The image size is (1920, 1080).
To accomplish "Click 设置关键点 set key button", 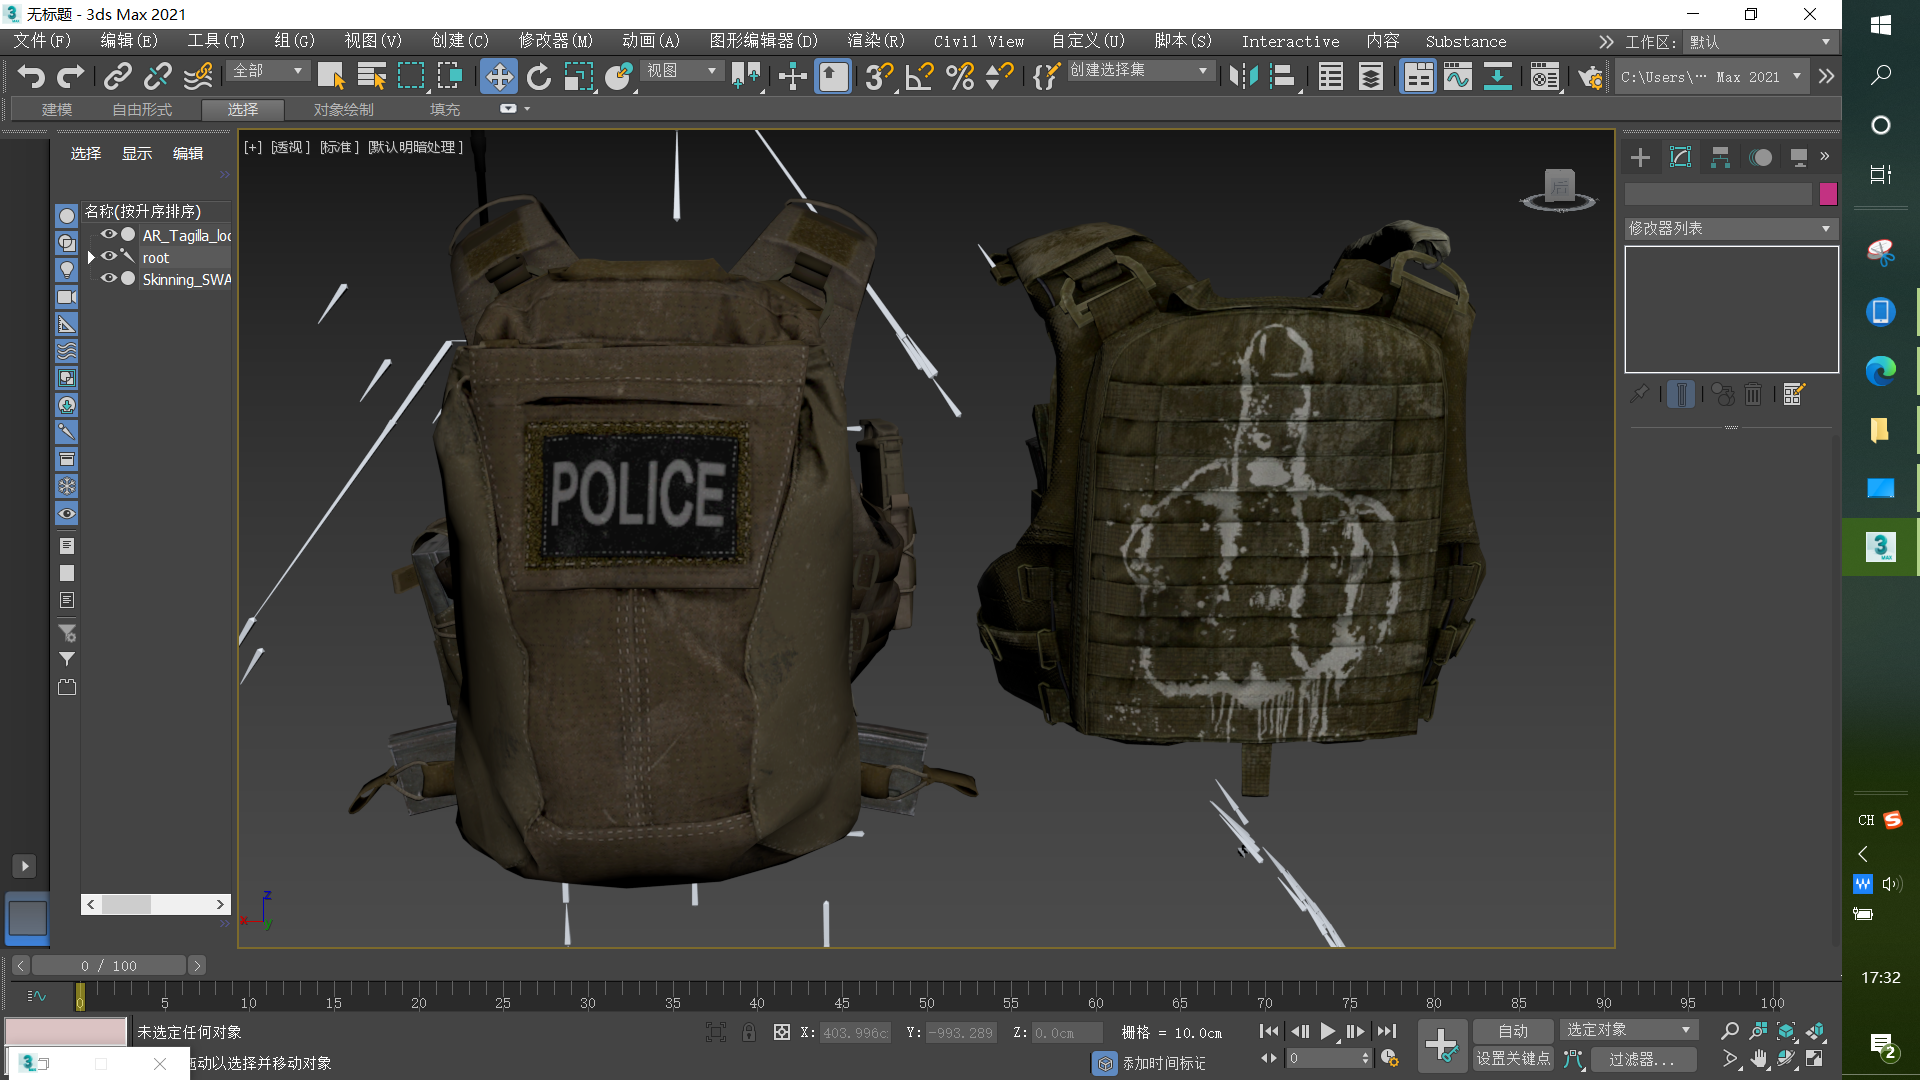I will (1513, 1058).
